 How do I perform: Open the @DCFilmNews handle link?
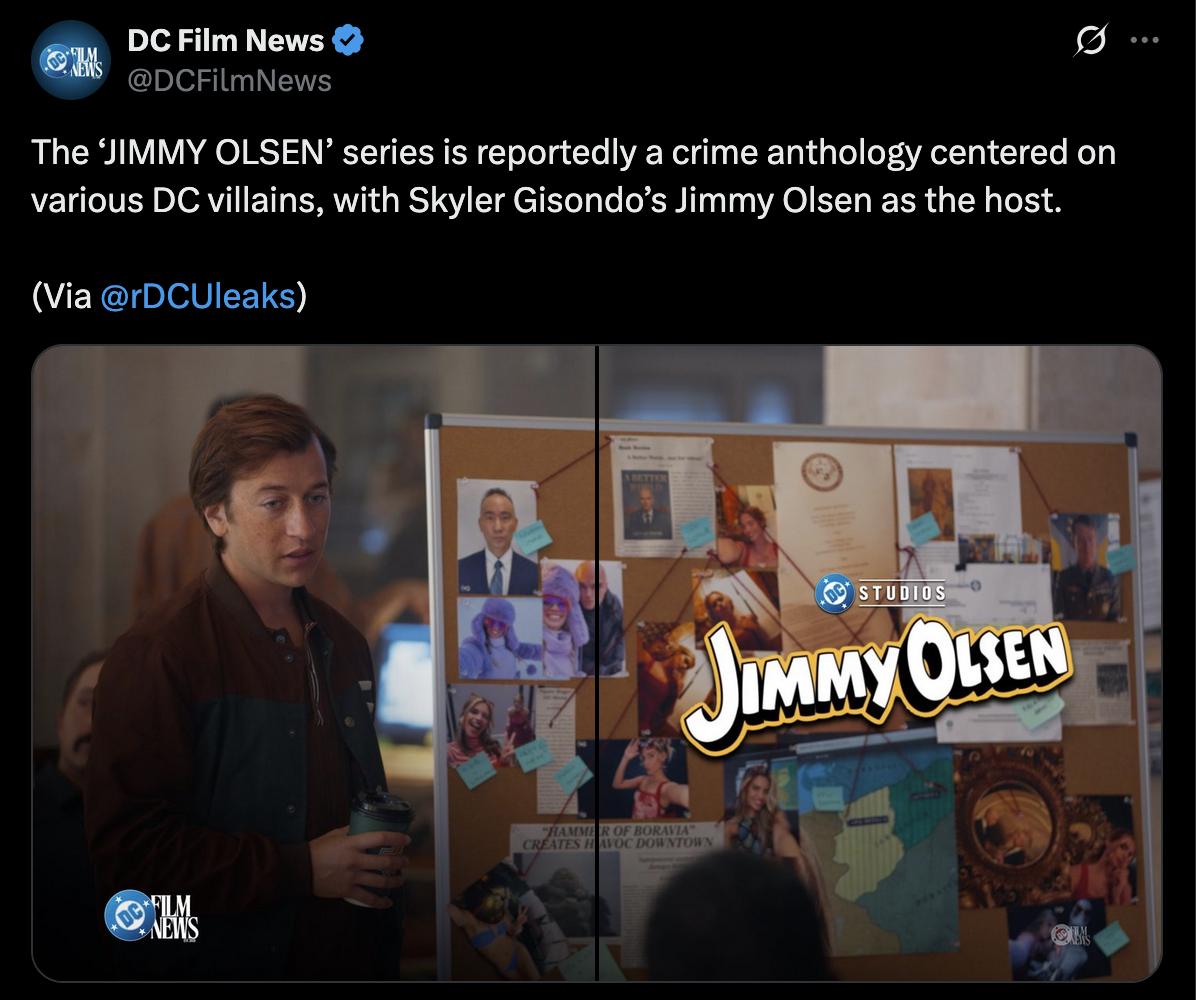coord(229,81)
